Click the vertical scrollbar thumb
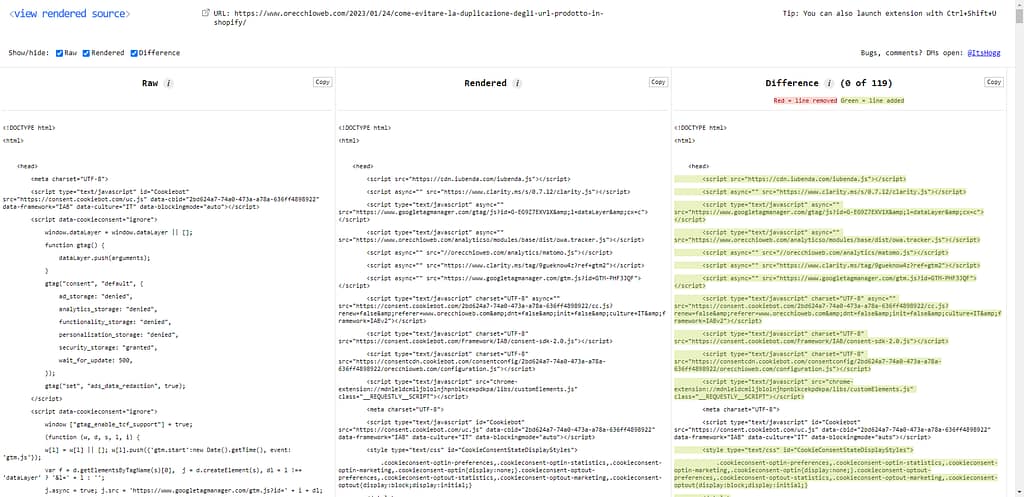Screen dimensions: 1024x497 coord(1019,17)
